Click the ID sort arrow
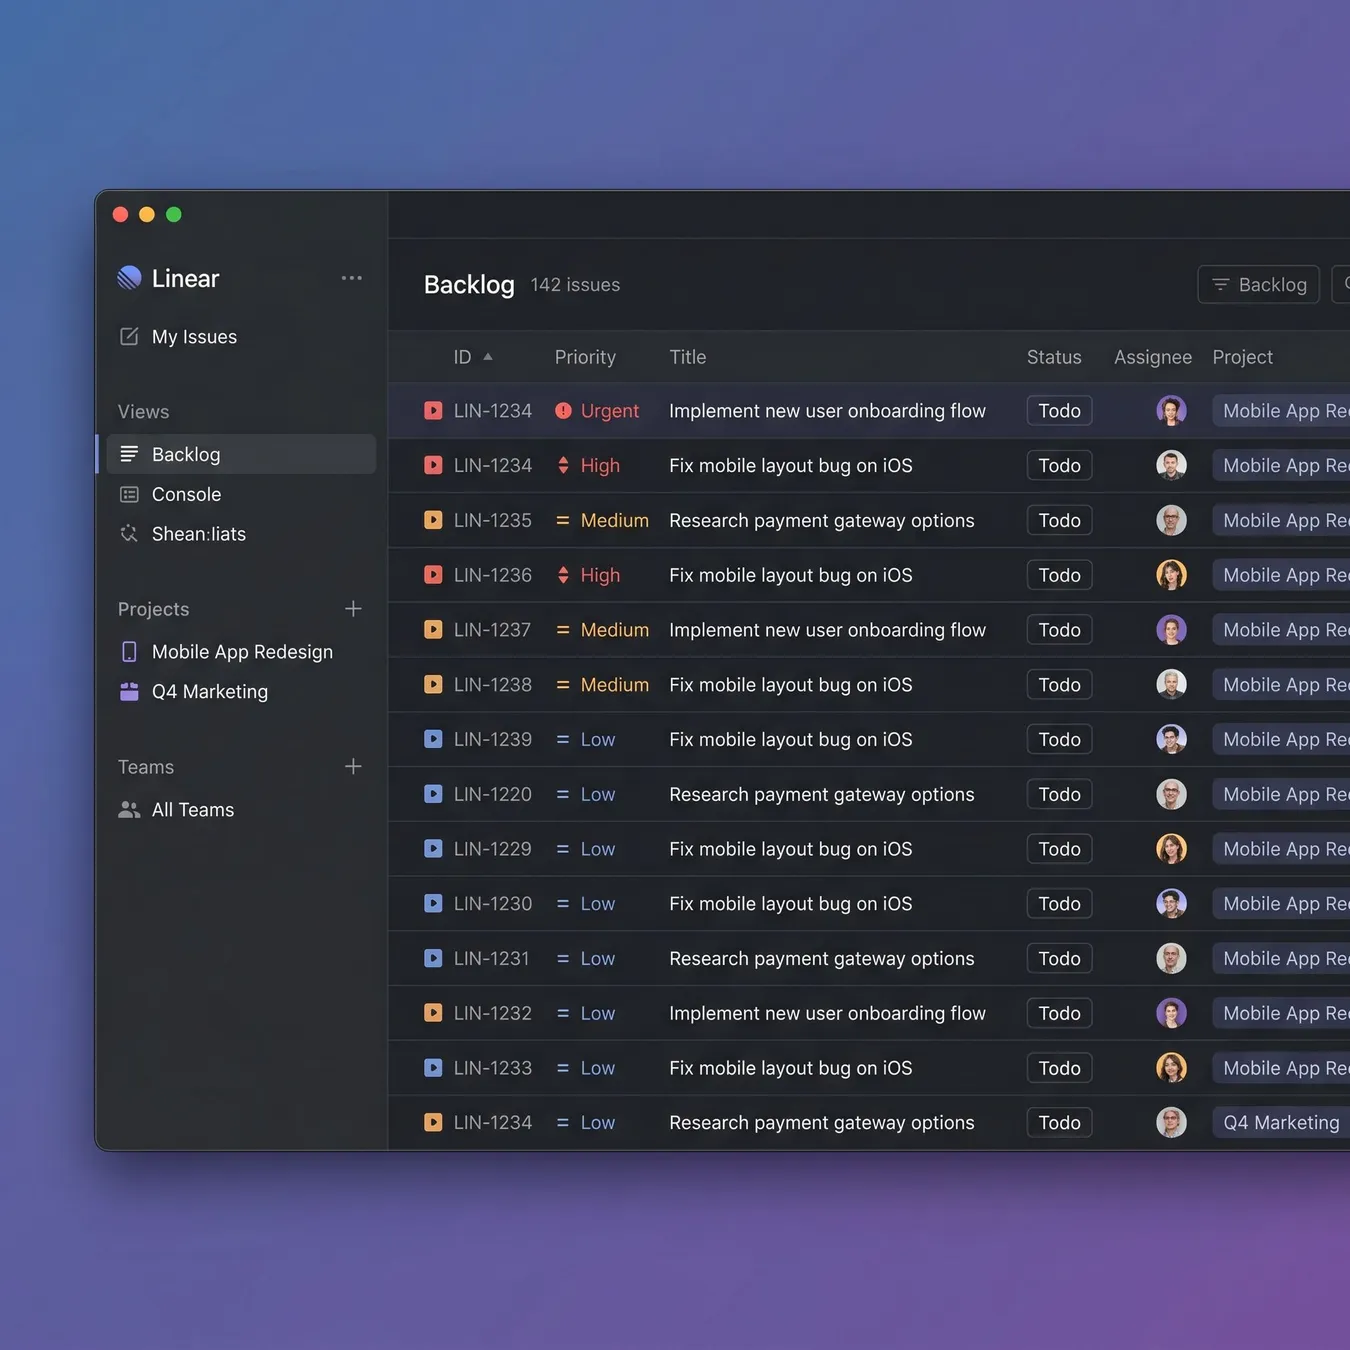Image resolution: width=1350 pixels, height=1350 pixels. coord(488,357)
